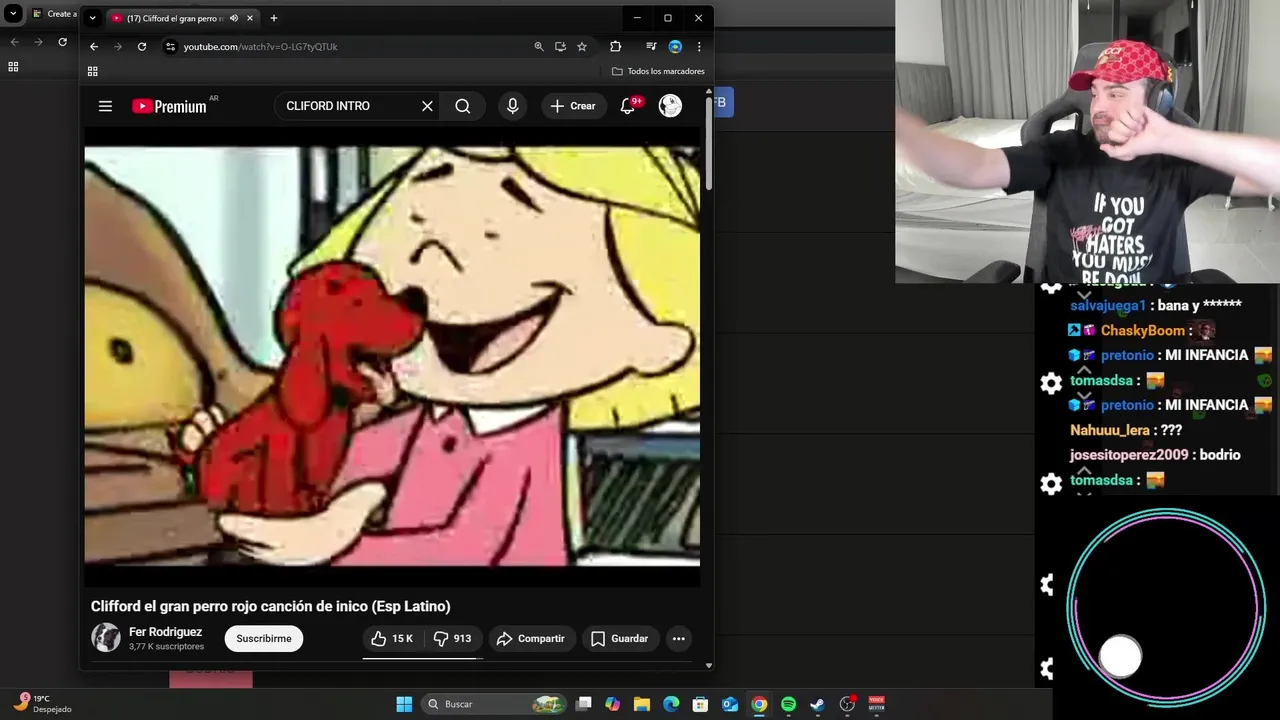
Task: Open the Chrome media controls icon
Action: (x=651, y=46)
